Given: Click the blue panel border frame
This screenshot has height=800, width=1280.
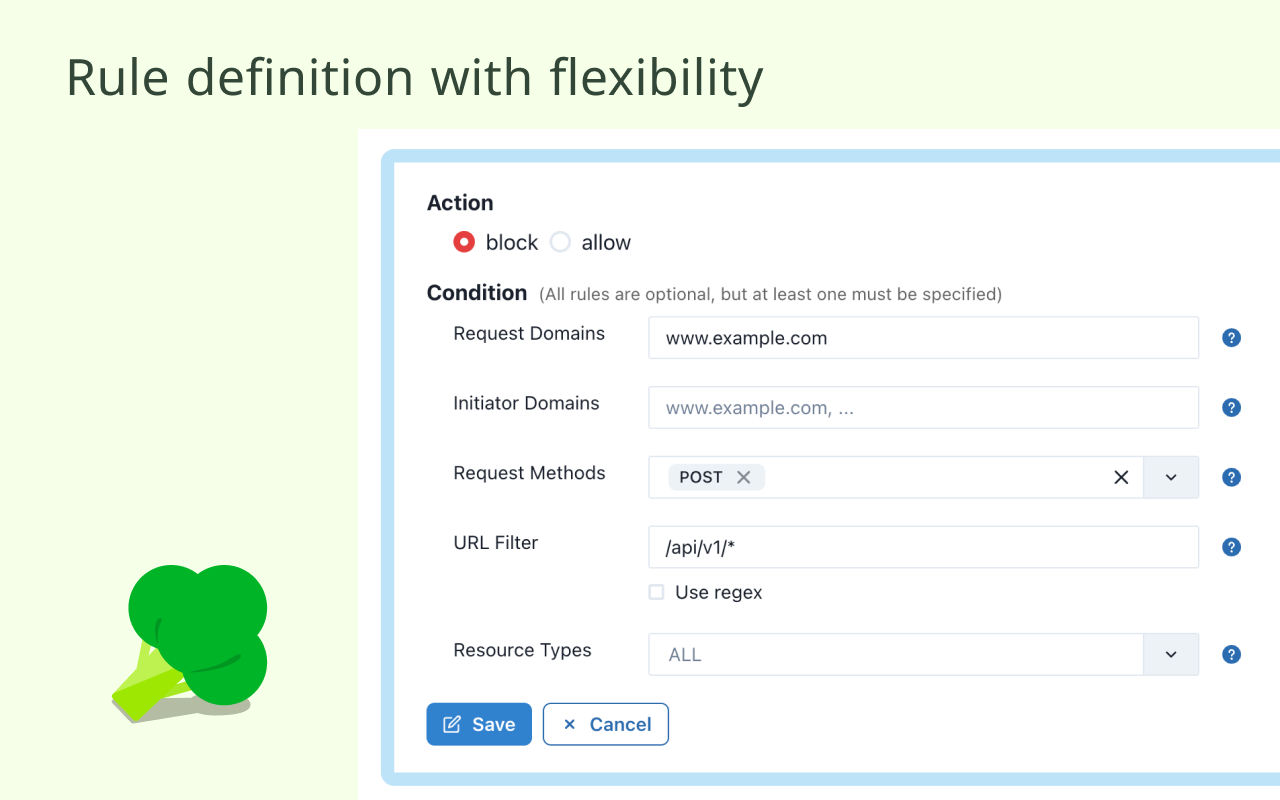Looking at the screenshot, I should [x=390, y=450].
